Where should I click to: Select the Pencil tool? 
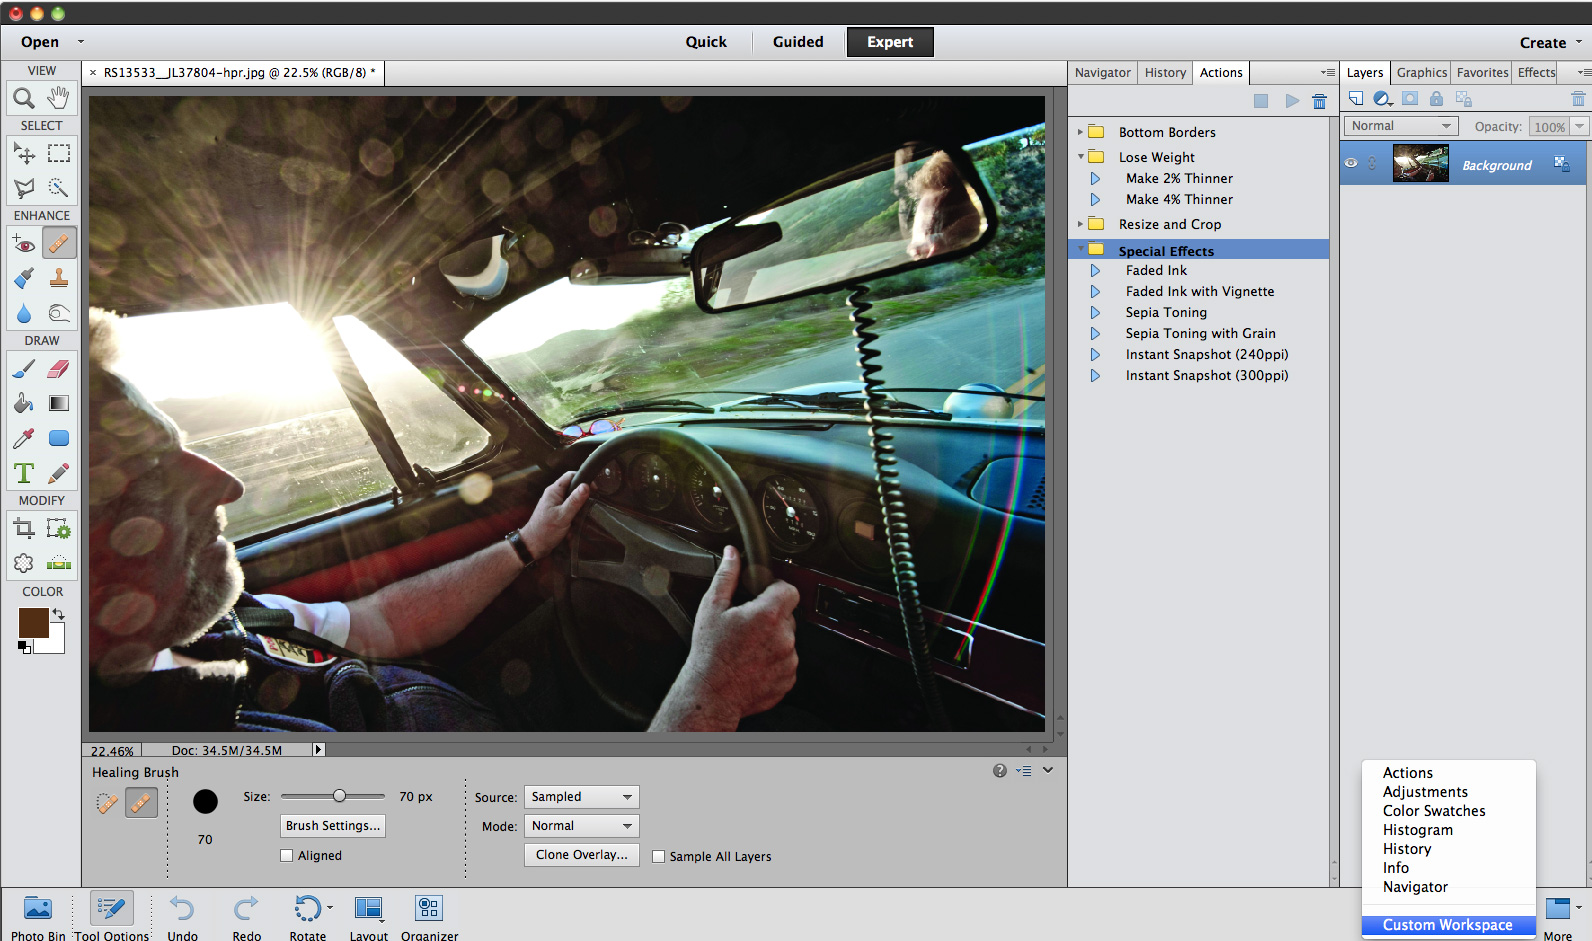point(59,473)
